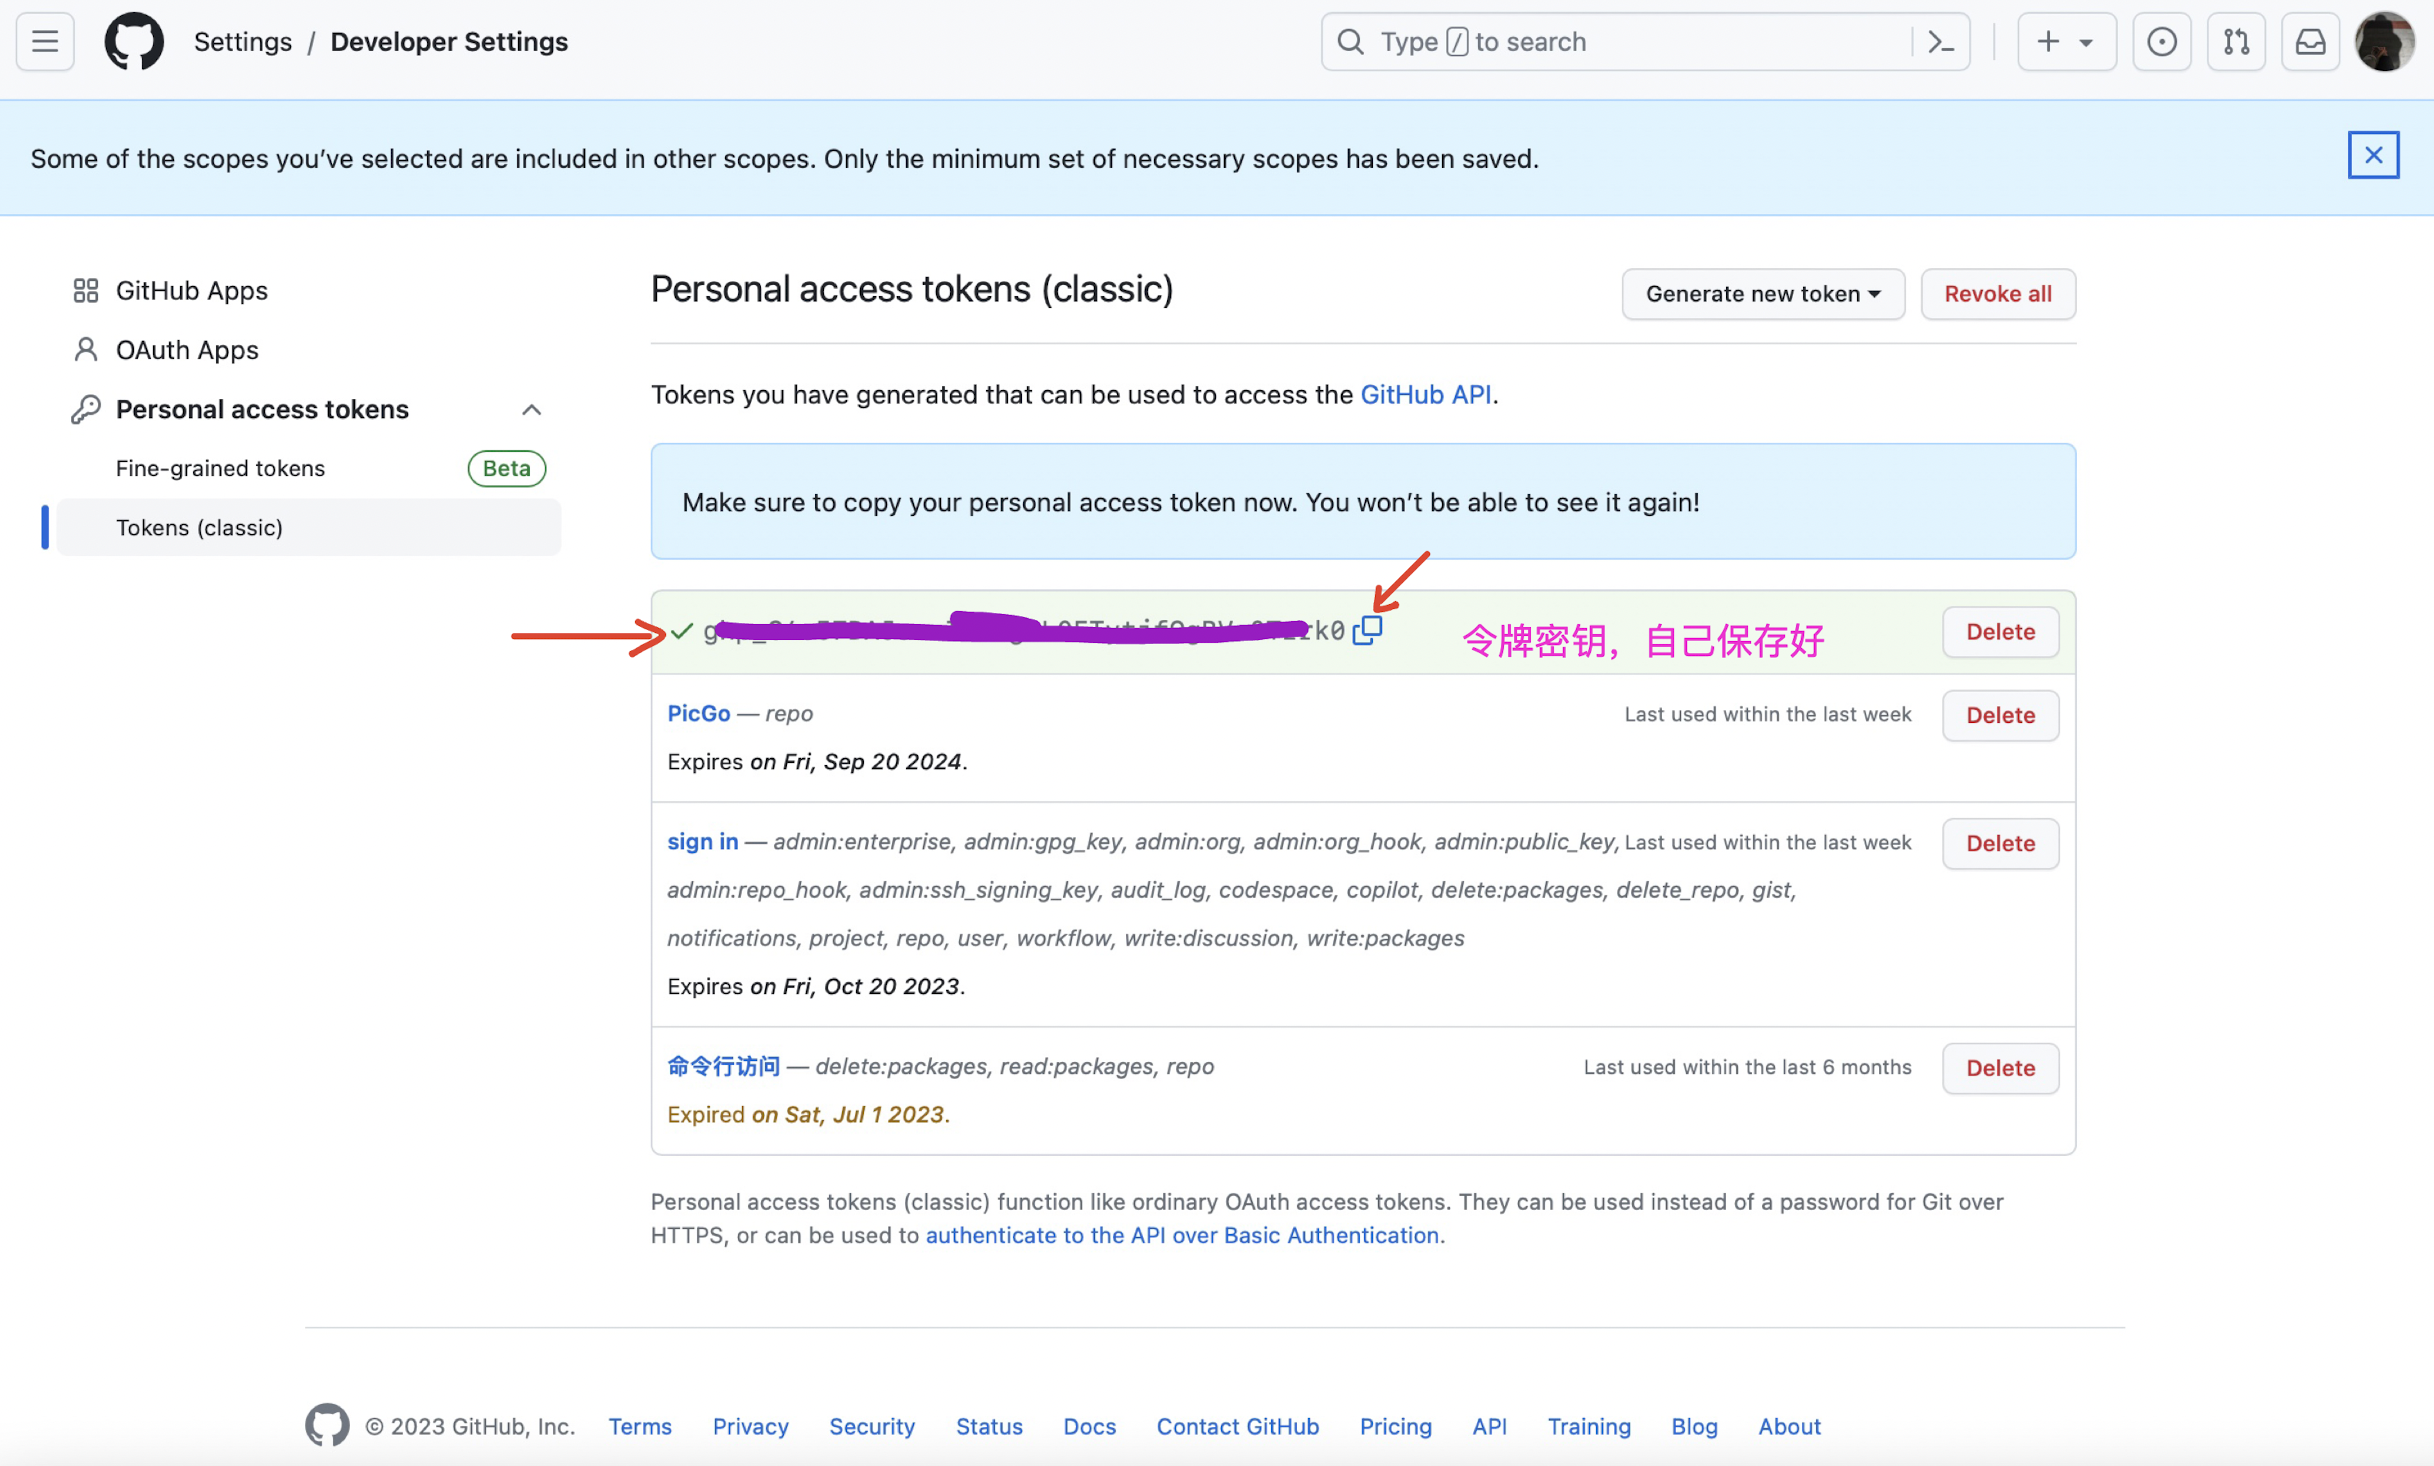Open GitHub Apps in sidebar
Viewport: 2434px width, 1466px height.
pos(191,290)
